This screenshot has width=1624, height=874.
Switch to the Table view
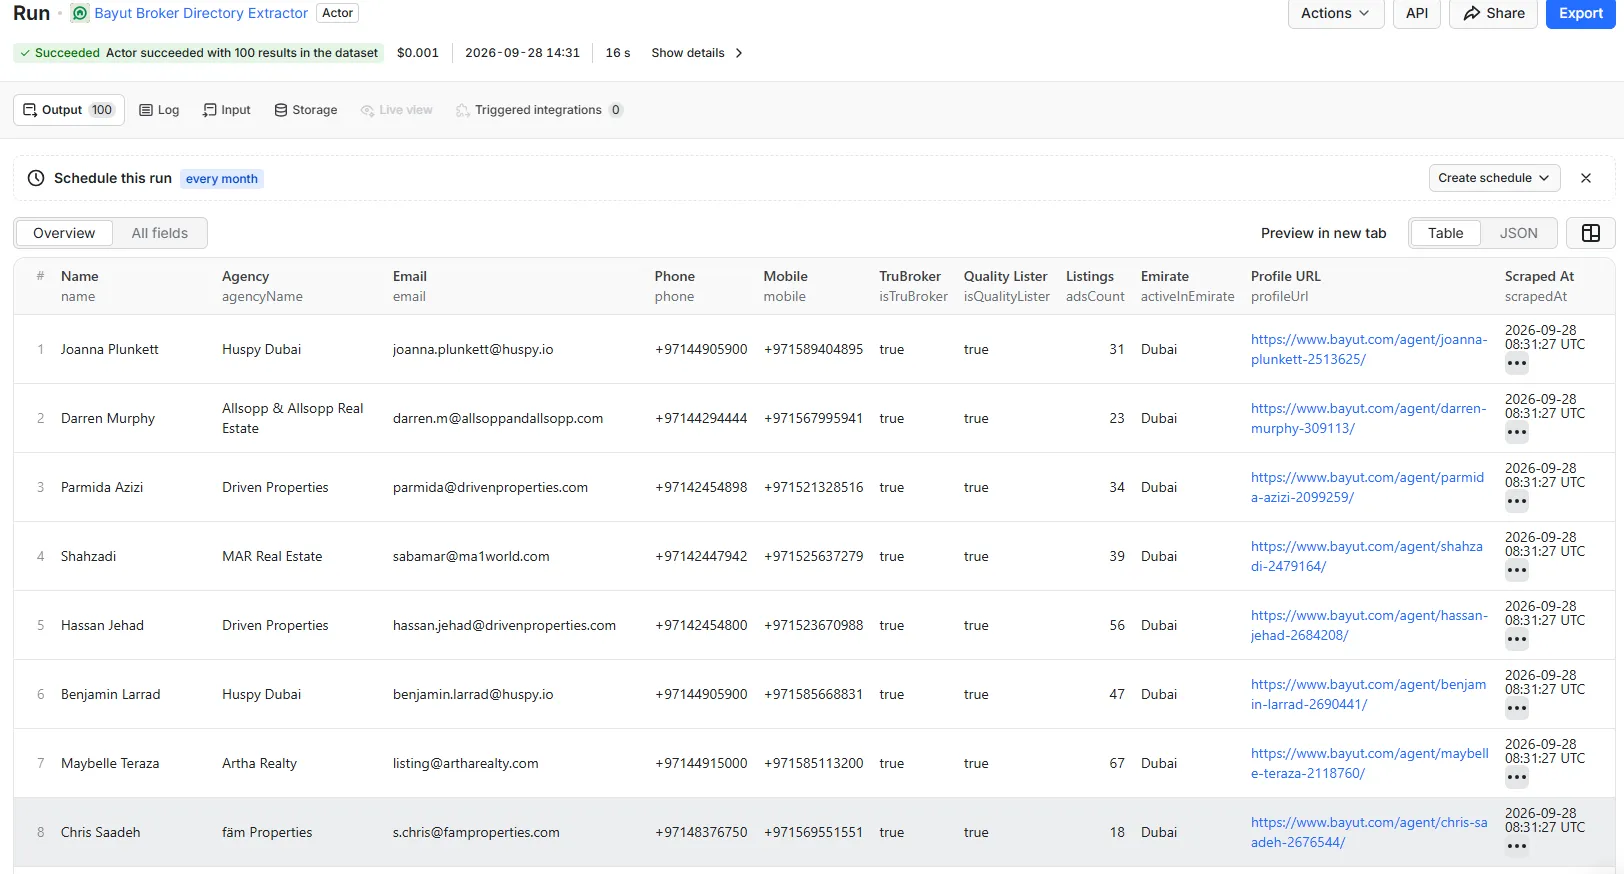point(1445,233)
